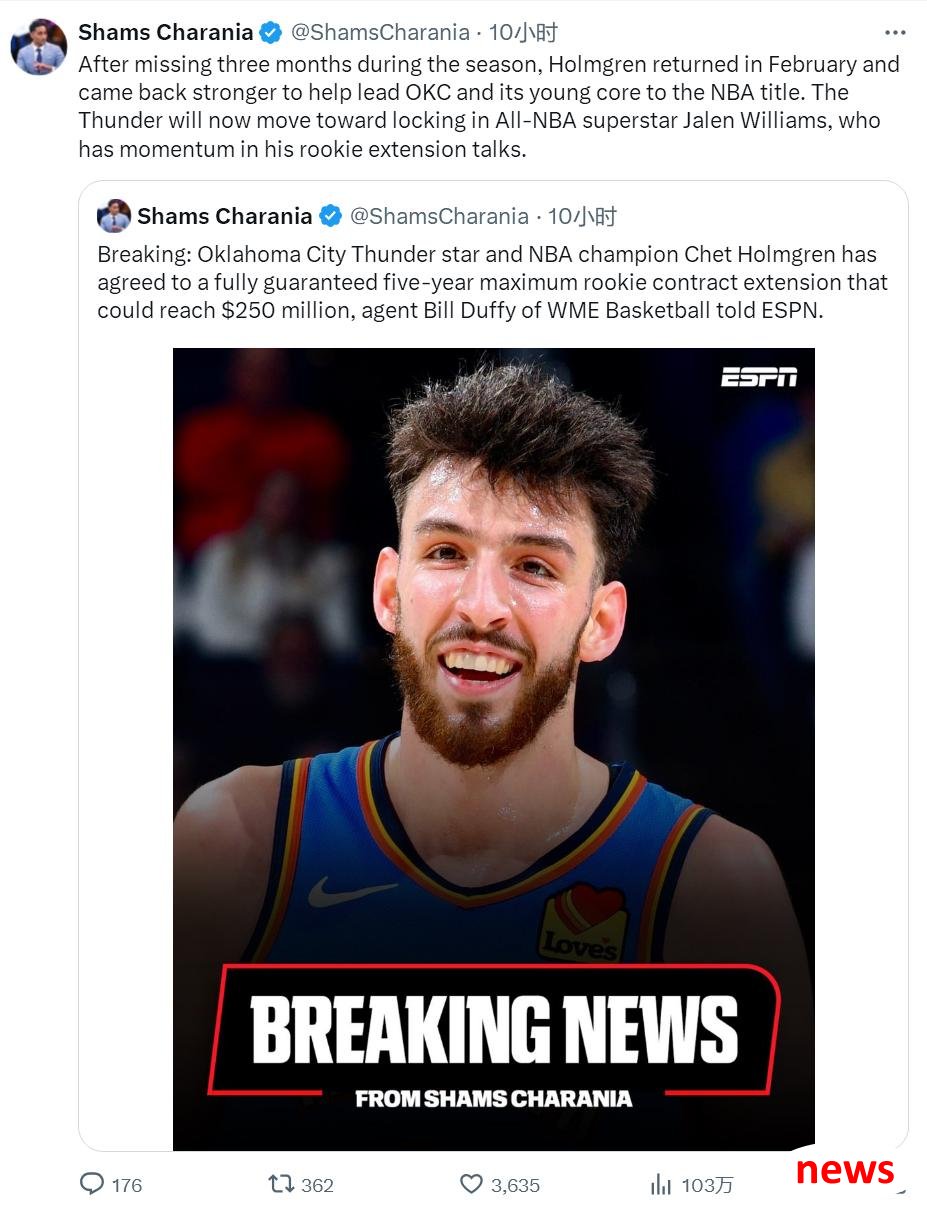Viewport: 927px width, 1206px height.
Task: Click the red news watermark label
Action: (x=845, y=1169)
